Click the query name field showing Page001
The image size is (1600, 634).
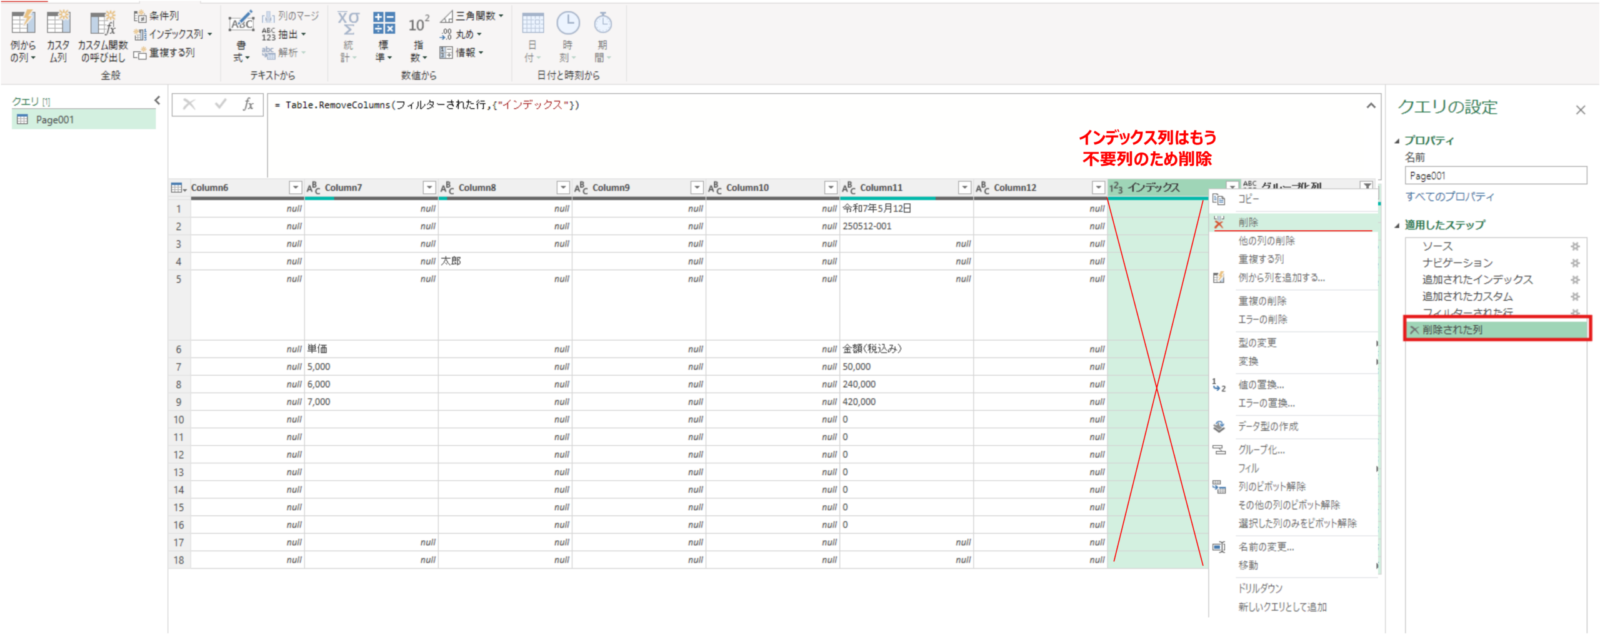click(x=1495, y=176)
